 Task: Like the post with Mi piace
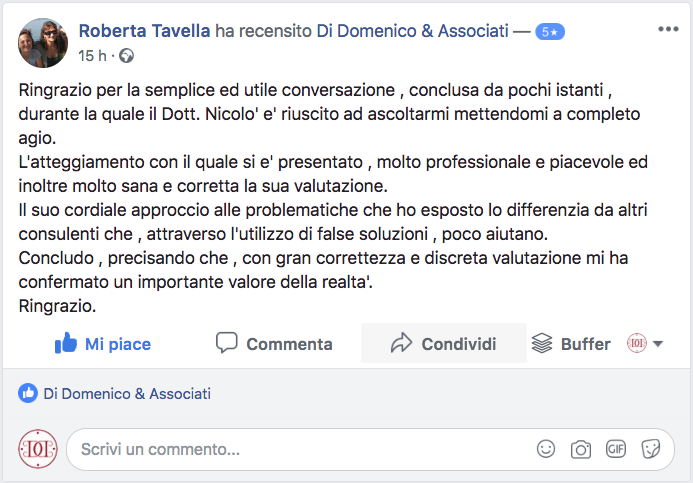click(103, 344)
